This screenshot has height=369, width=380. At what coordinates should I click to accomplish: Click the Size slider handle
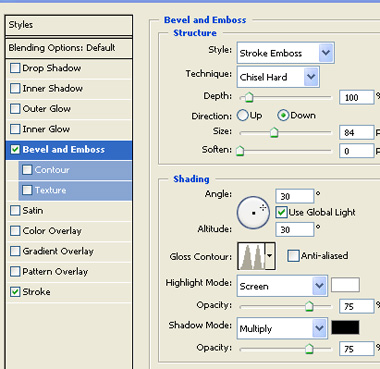coord(274,132)
